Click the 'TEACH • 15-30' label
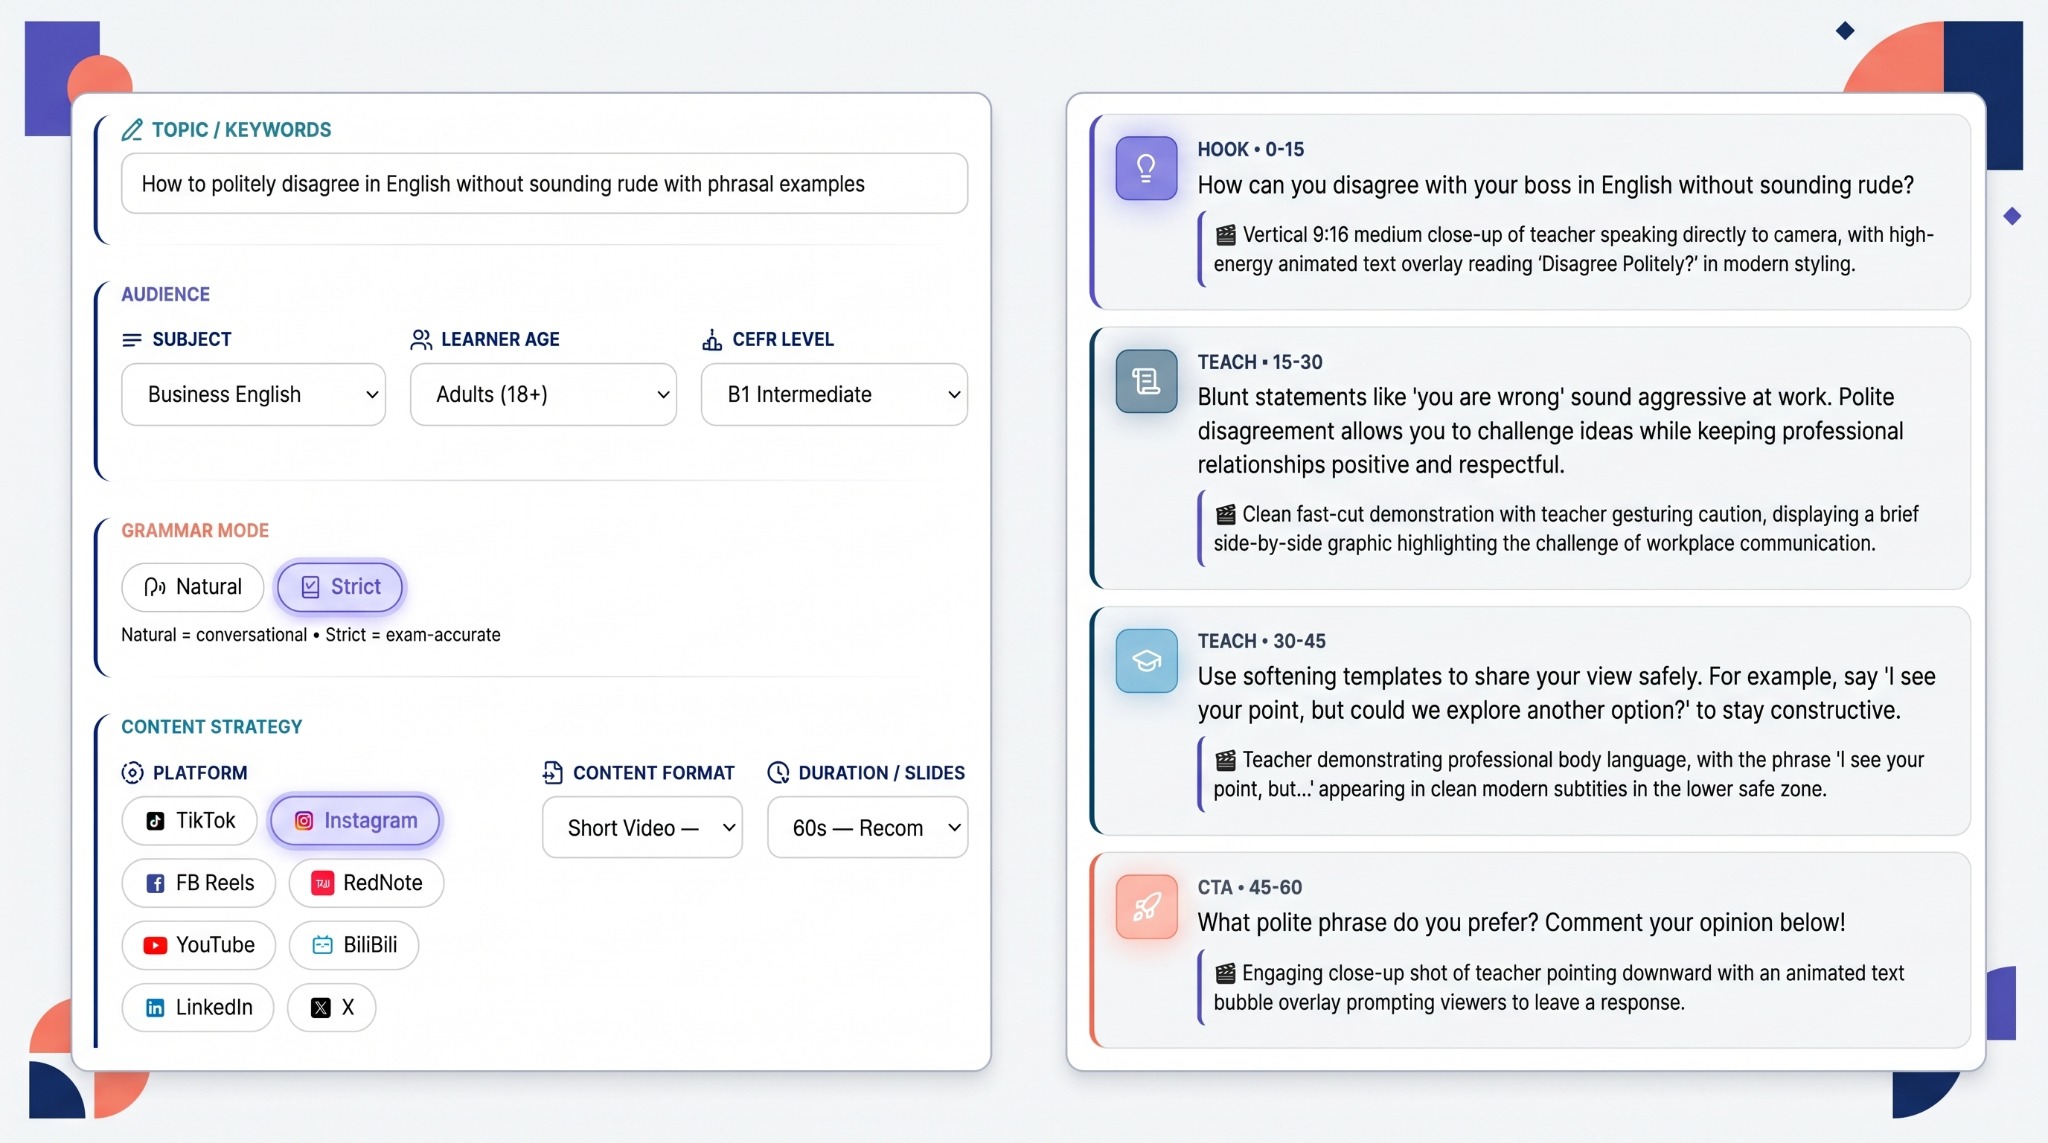The height and width of the screenshot is (1143, 2048). click(x=1260, y=363)
